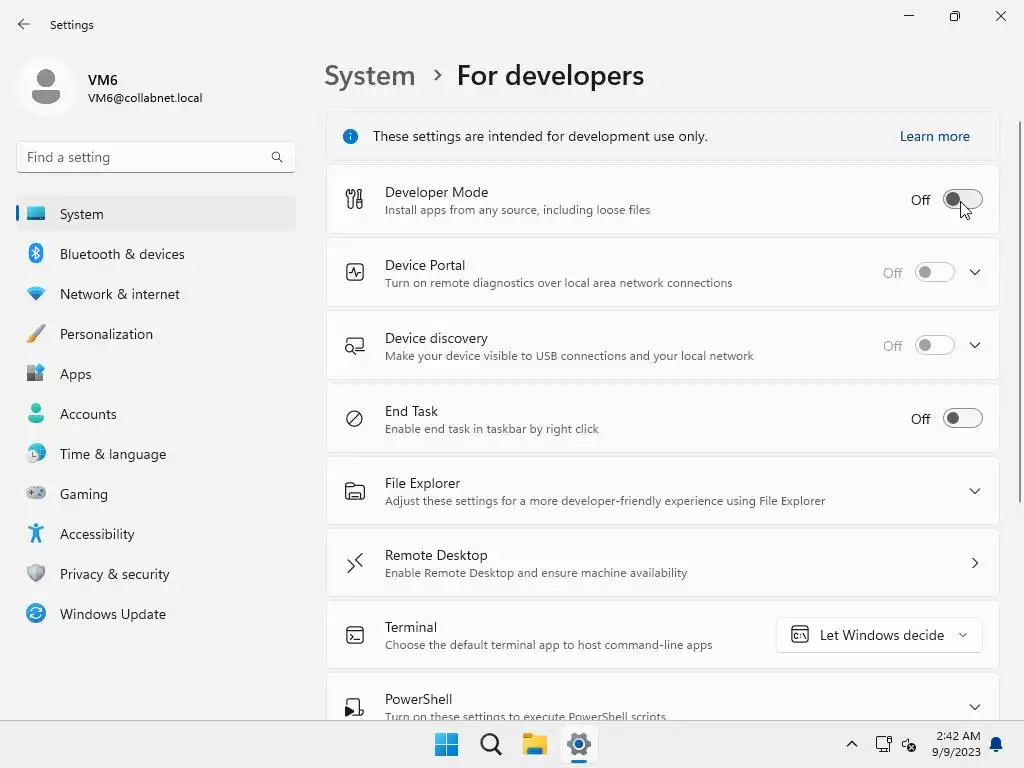Show hidden tray icons chevron
This screenshot has height=768, width=1024.
pos(852,744)
